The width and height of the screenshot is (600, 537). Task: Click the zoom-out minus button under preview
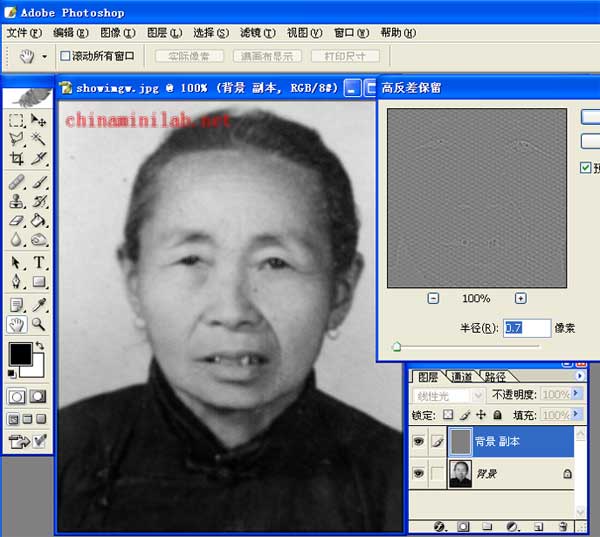[433, 298]
